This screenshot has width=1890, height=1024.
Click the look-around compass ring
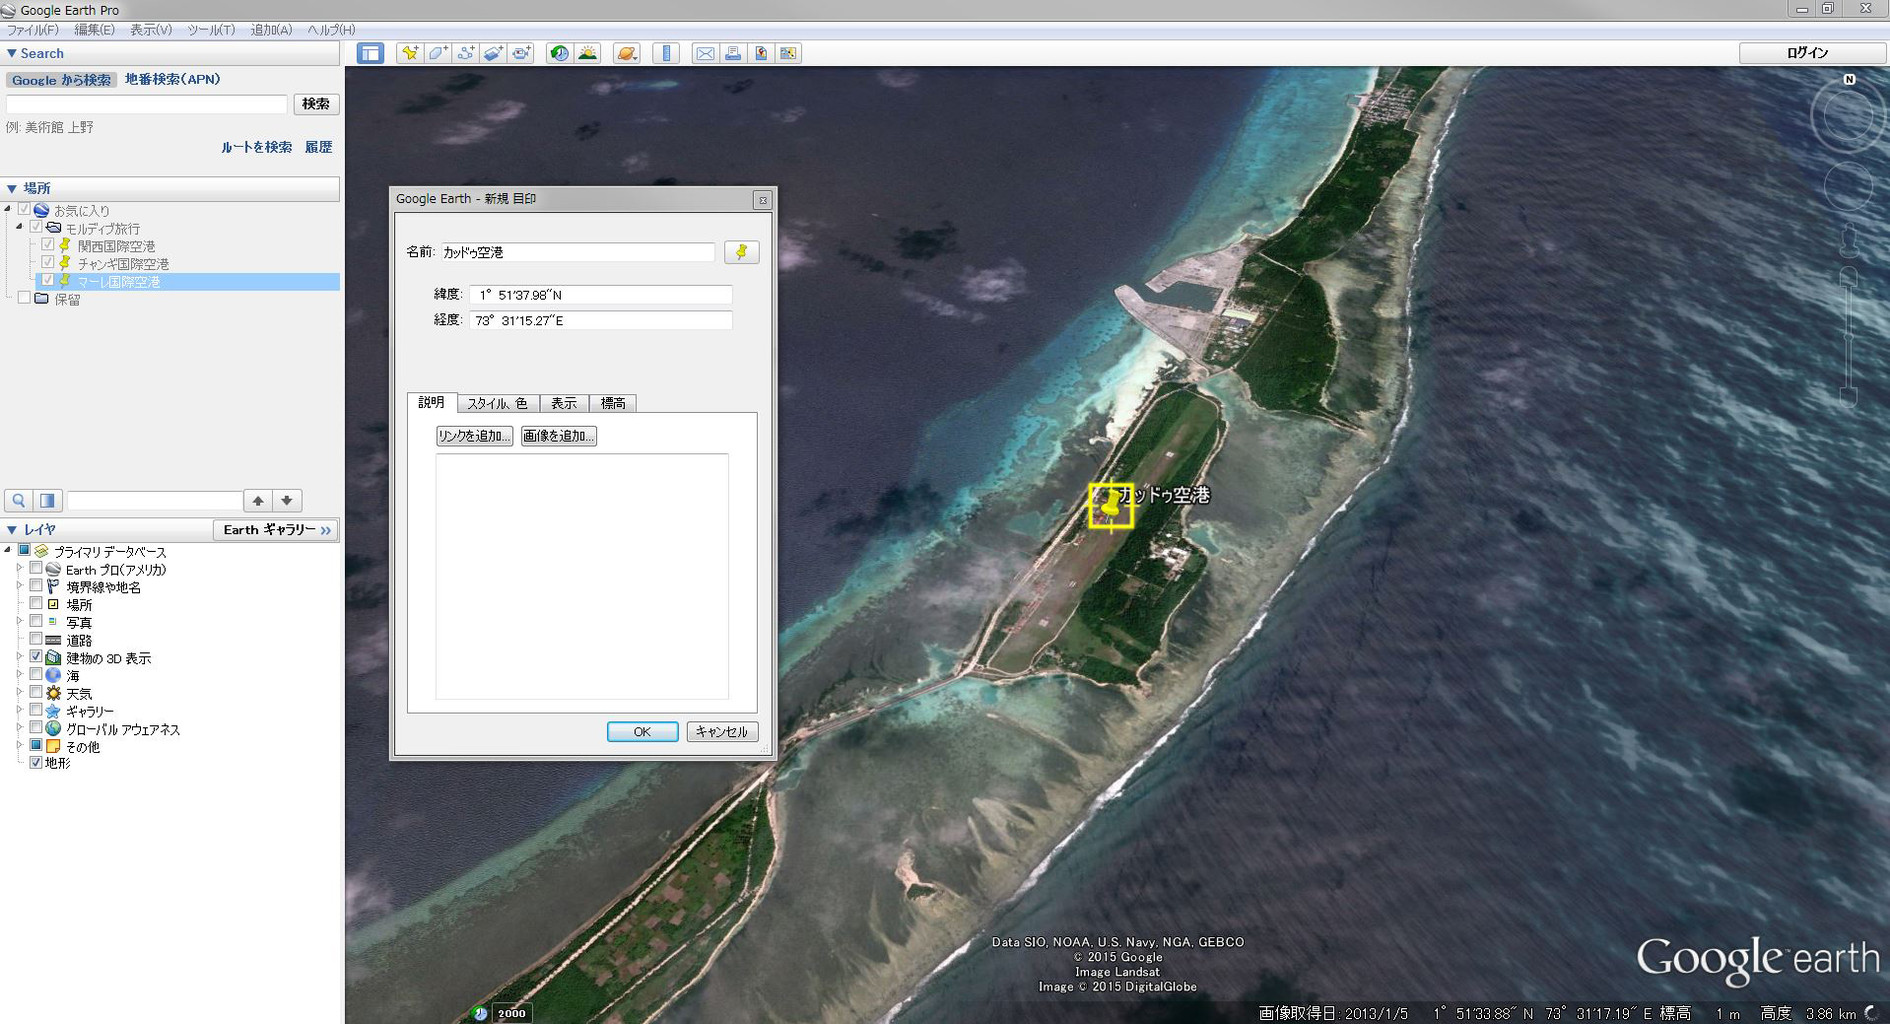point(1848,117)
